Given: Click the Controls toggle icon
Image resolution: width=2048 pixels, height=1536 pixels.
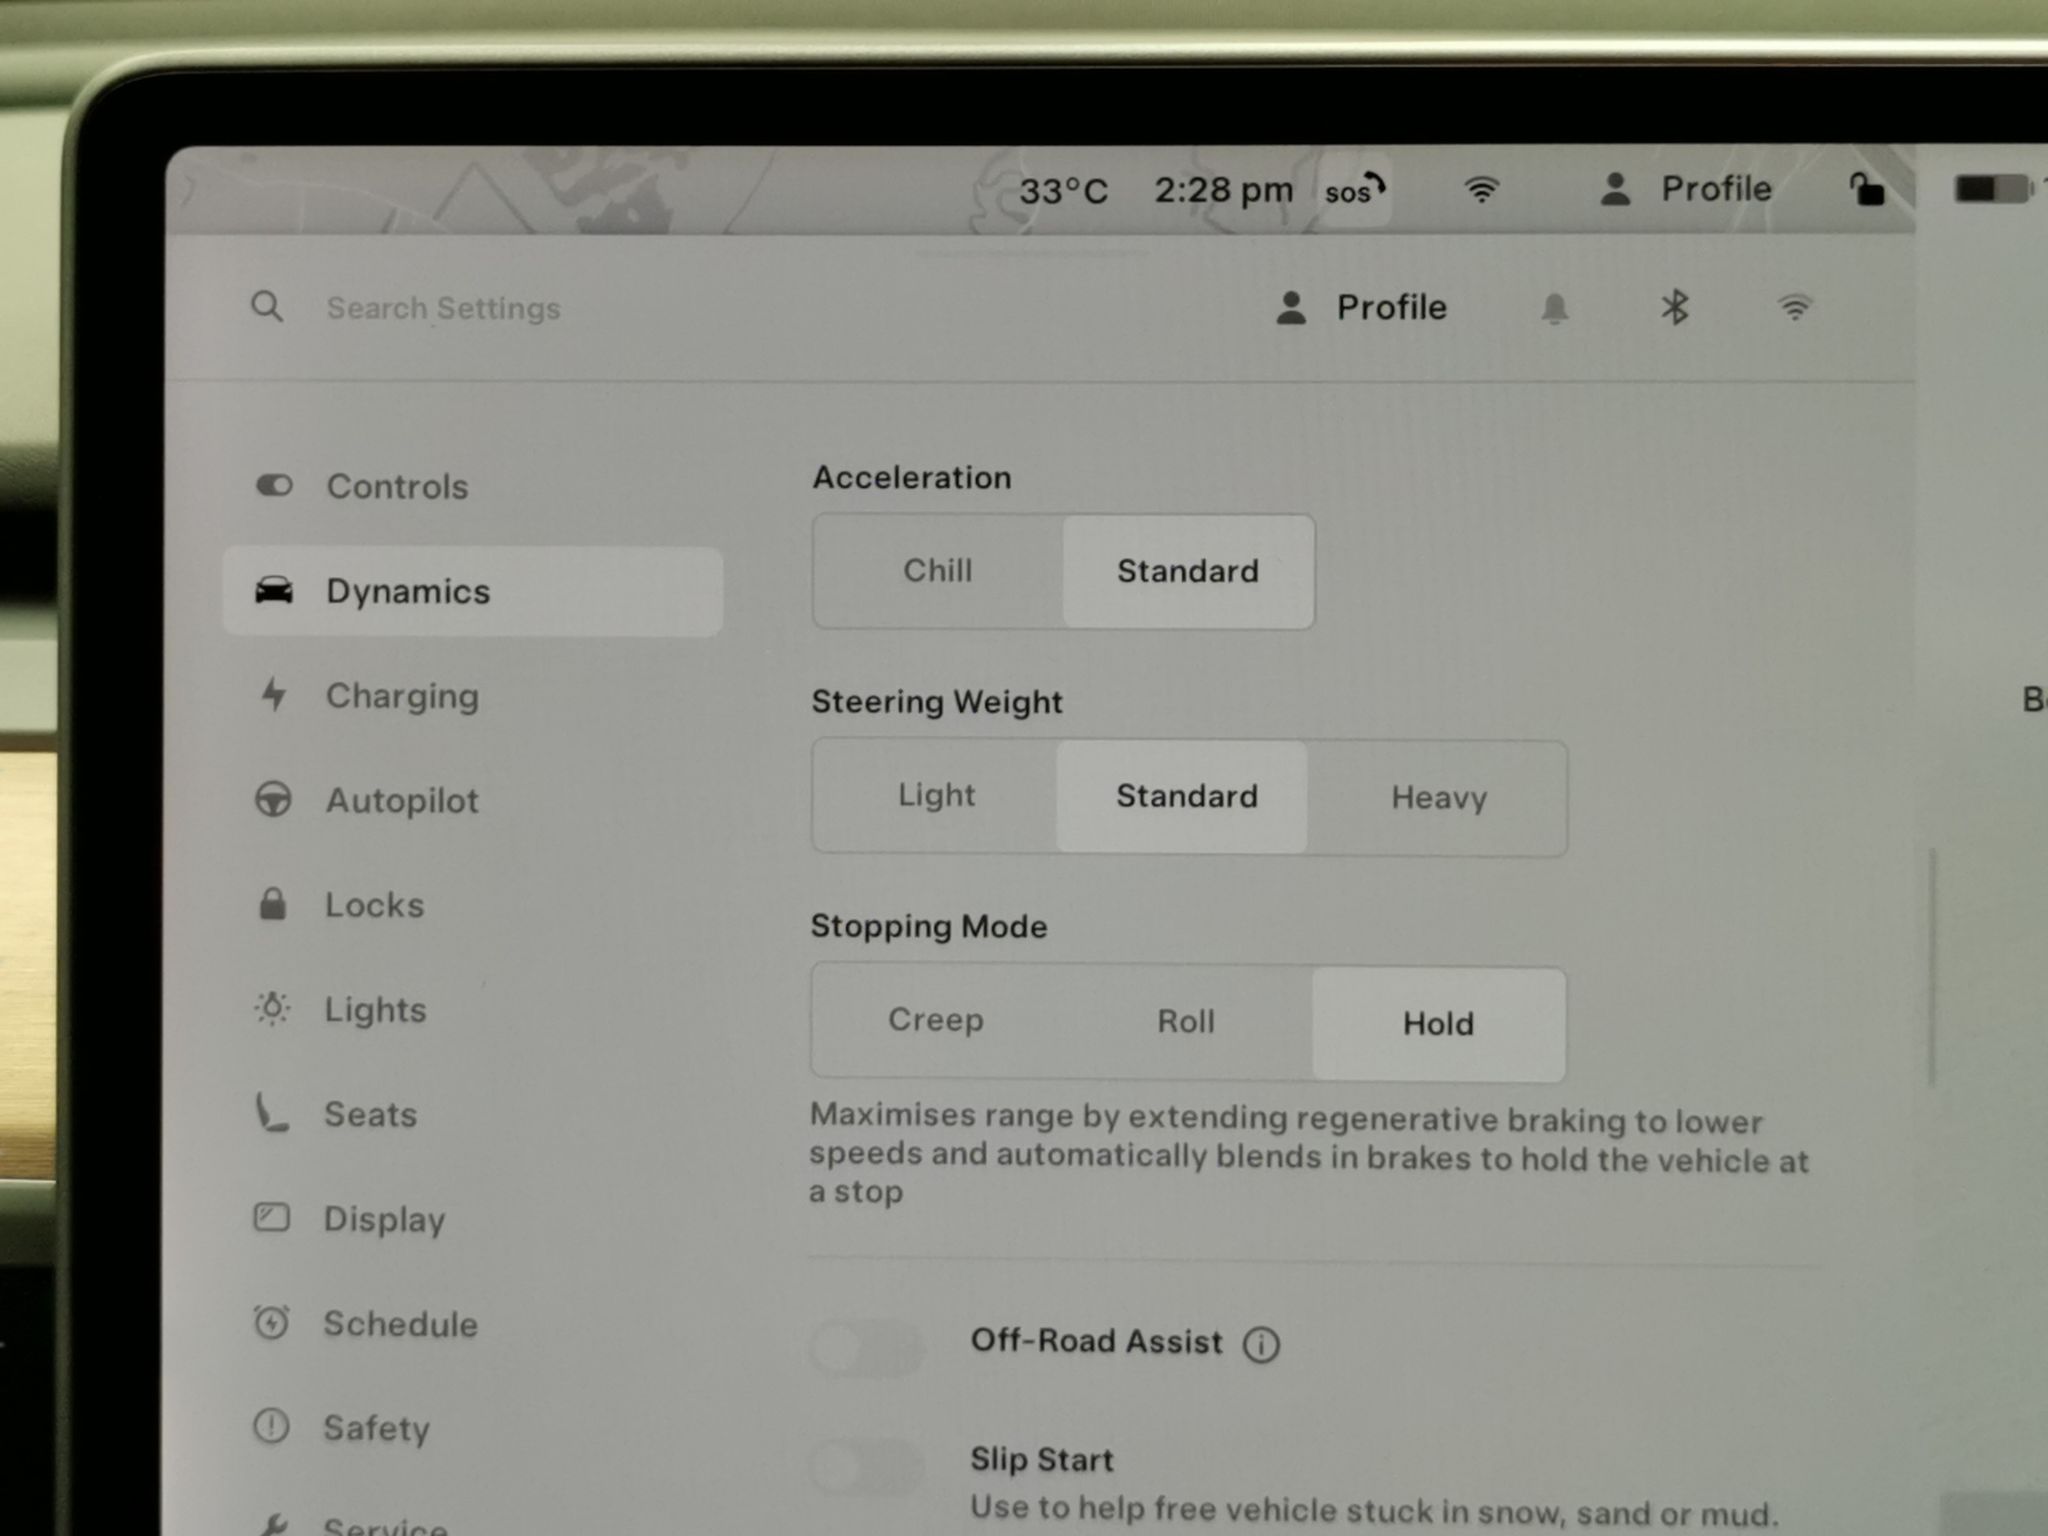Looking at the screenshot, I should pos(274,485).
